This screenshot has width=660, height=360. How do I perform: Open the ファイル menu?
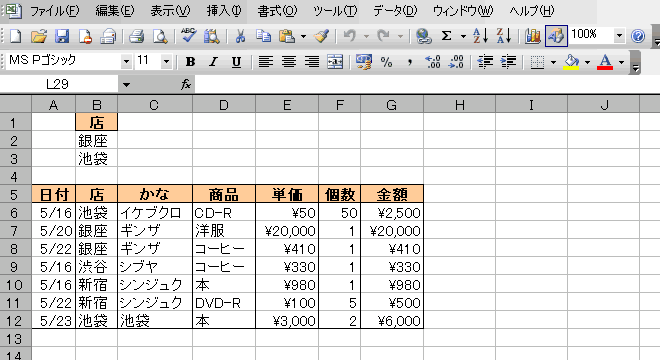(x=54, y=11)
